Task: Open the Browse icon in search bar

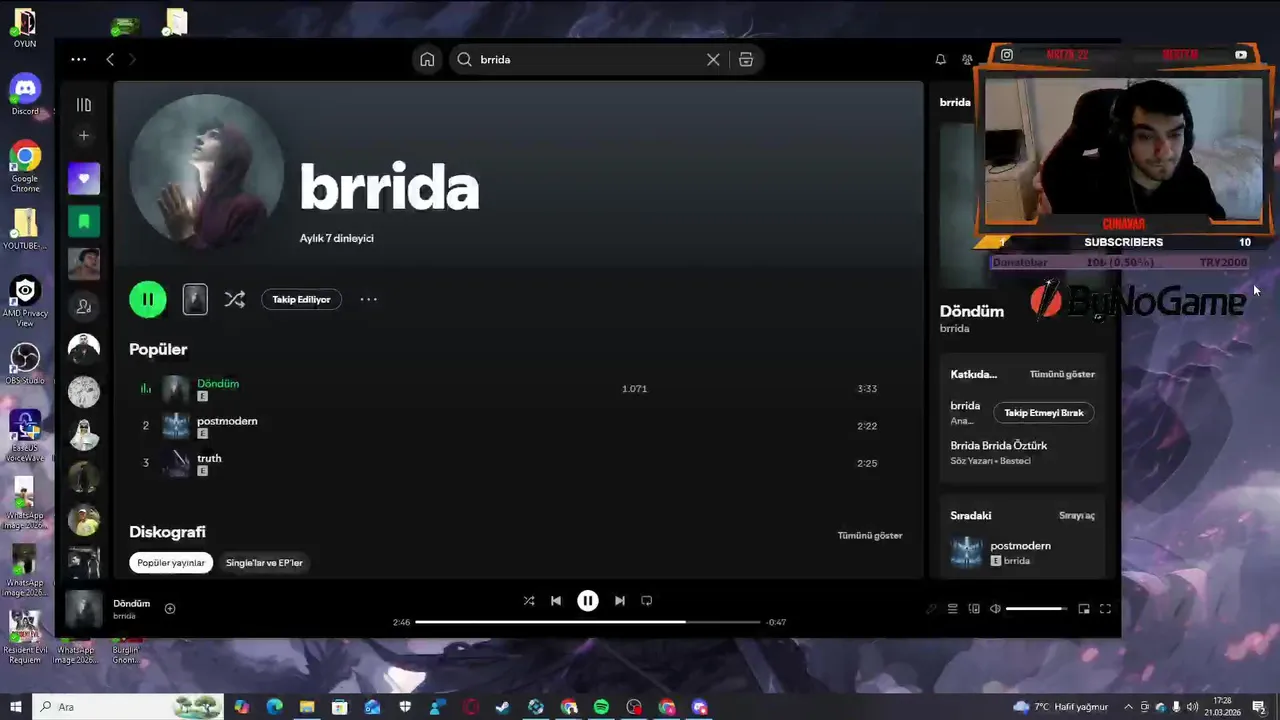Action: pyautogui.click(x=746, y=59)
